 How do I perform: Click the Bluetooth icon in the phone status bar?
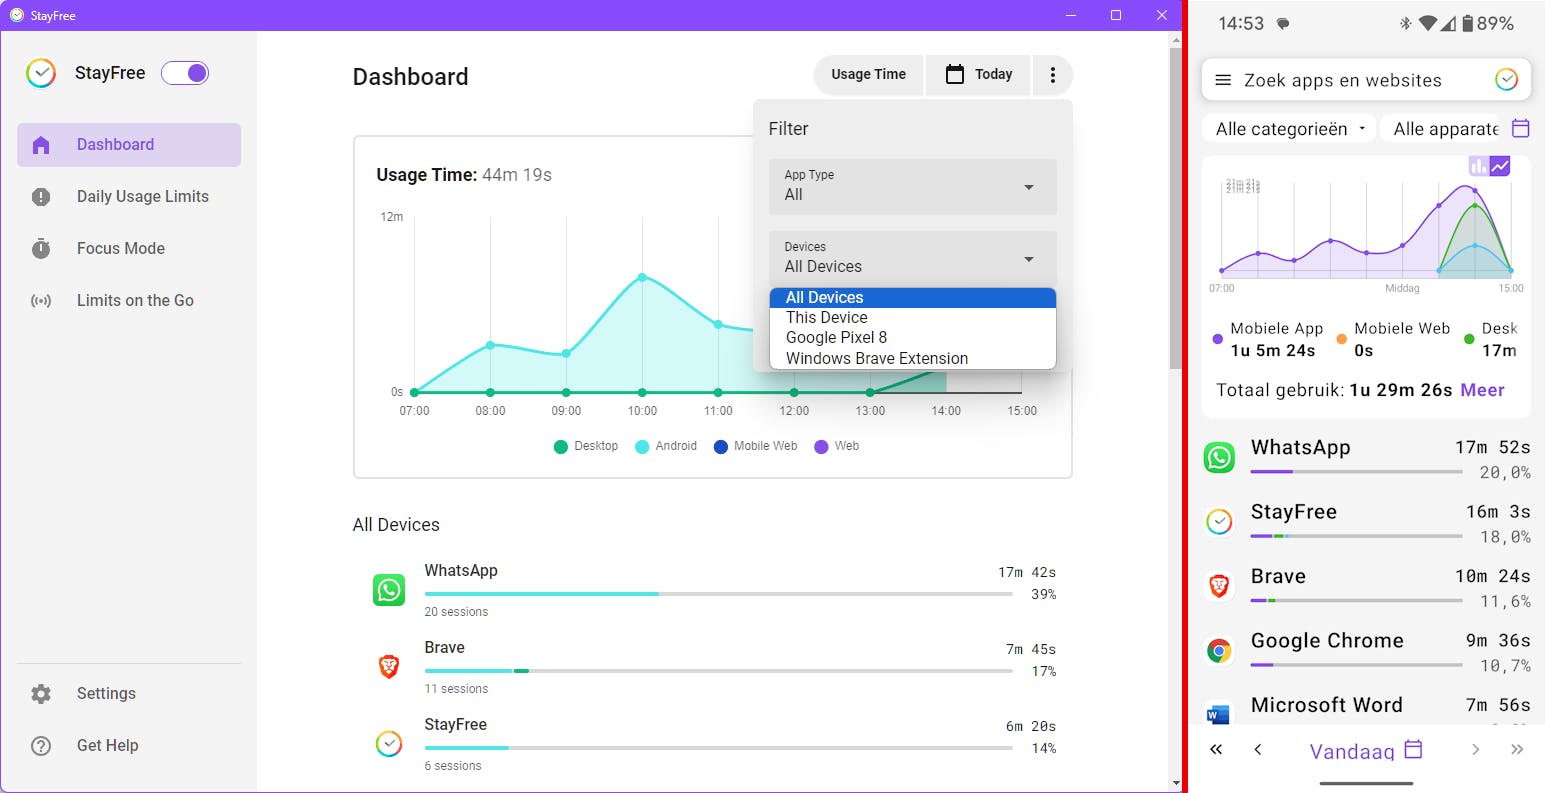click(1405, 23)
